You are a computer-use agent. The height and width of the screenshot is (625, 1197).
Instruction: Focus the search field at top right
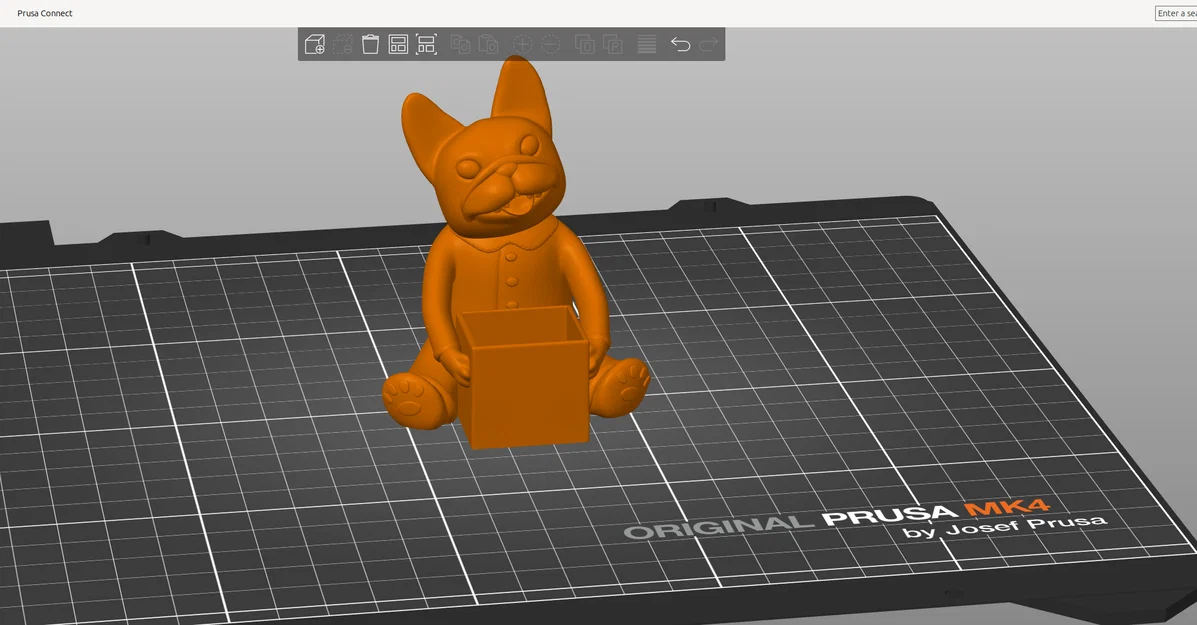pos(1176,13)
